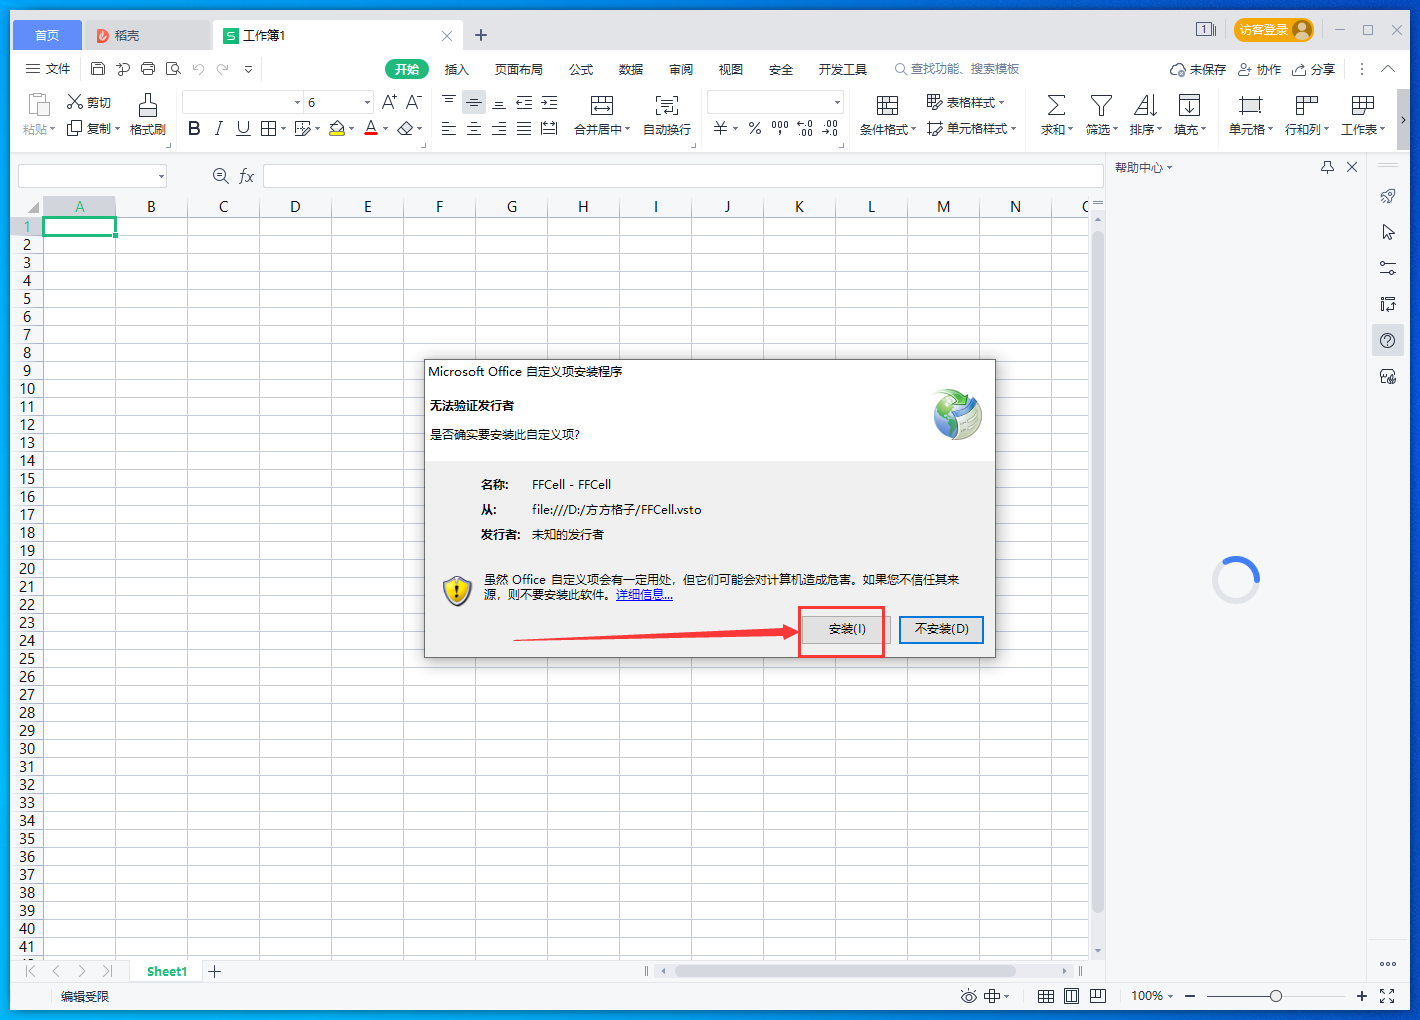Click the guest login button
Screen dimensions: 1420x1020
[1274, 30]
